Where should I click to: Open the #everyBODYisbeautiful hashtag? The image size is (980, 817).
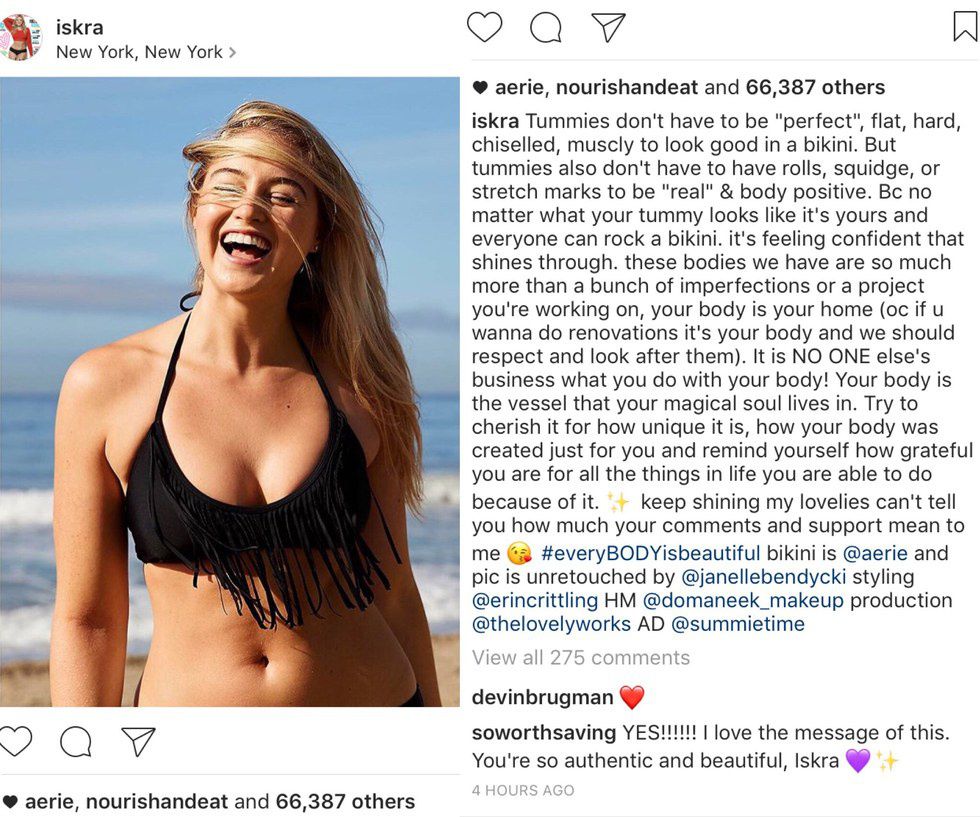[650, 553]
